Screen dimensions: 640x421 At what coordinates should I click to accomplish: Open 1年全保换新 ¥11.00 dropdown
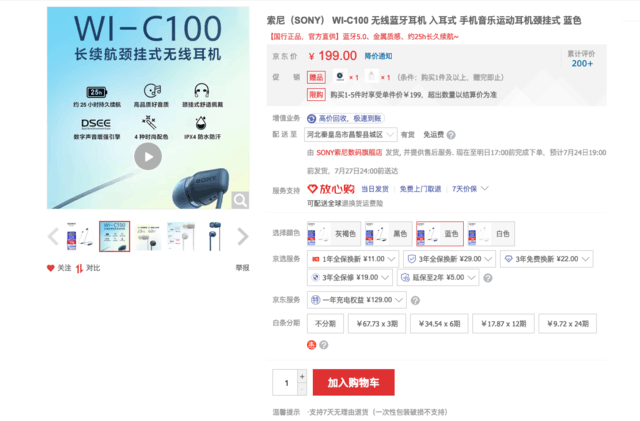(353, 259)
